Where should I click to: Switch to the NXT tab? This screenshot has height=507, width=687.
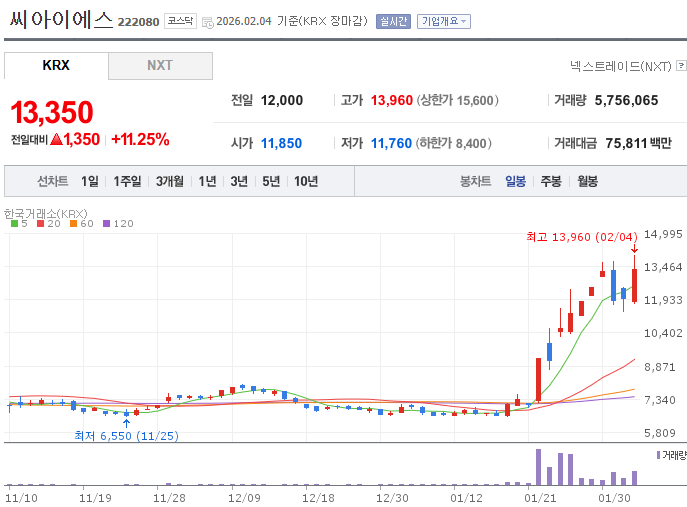tap(160, 65)
